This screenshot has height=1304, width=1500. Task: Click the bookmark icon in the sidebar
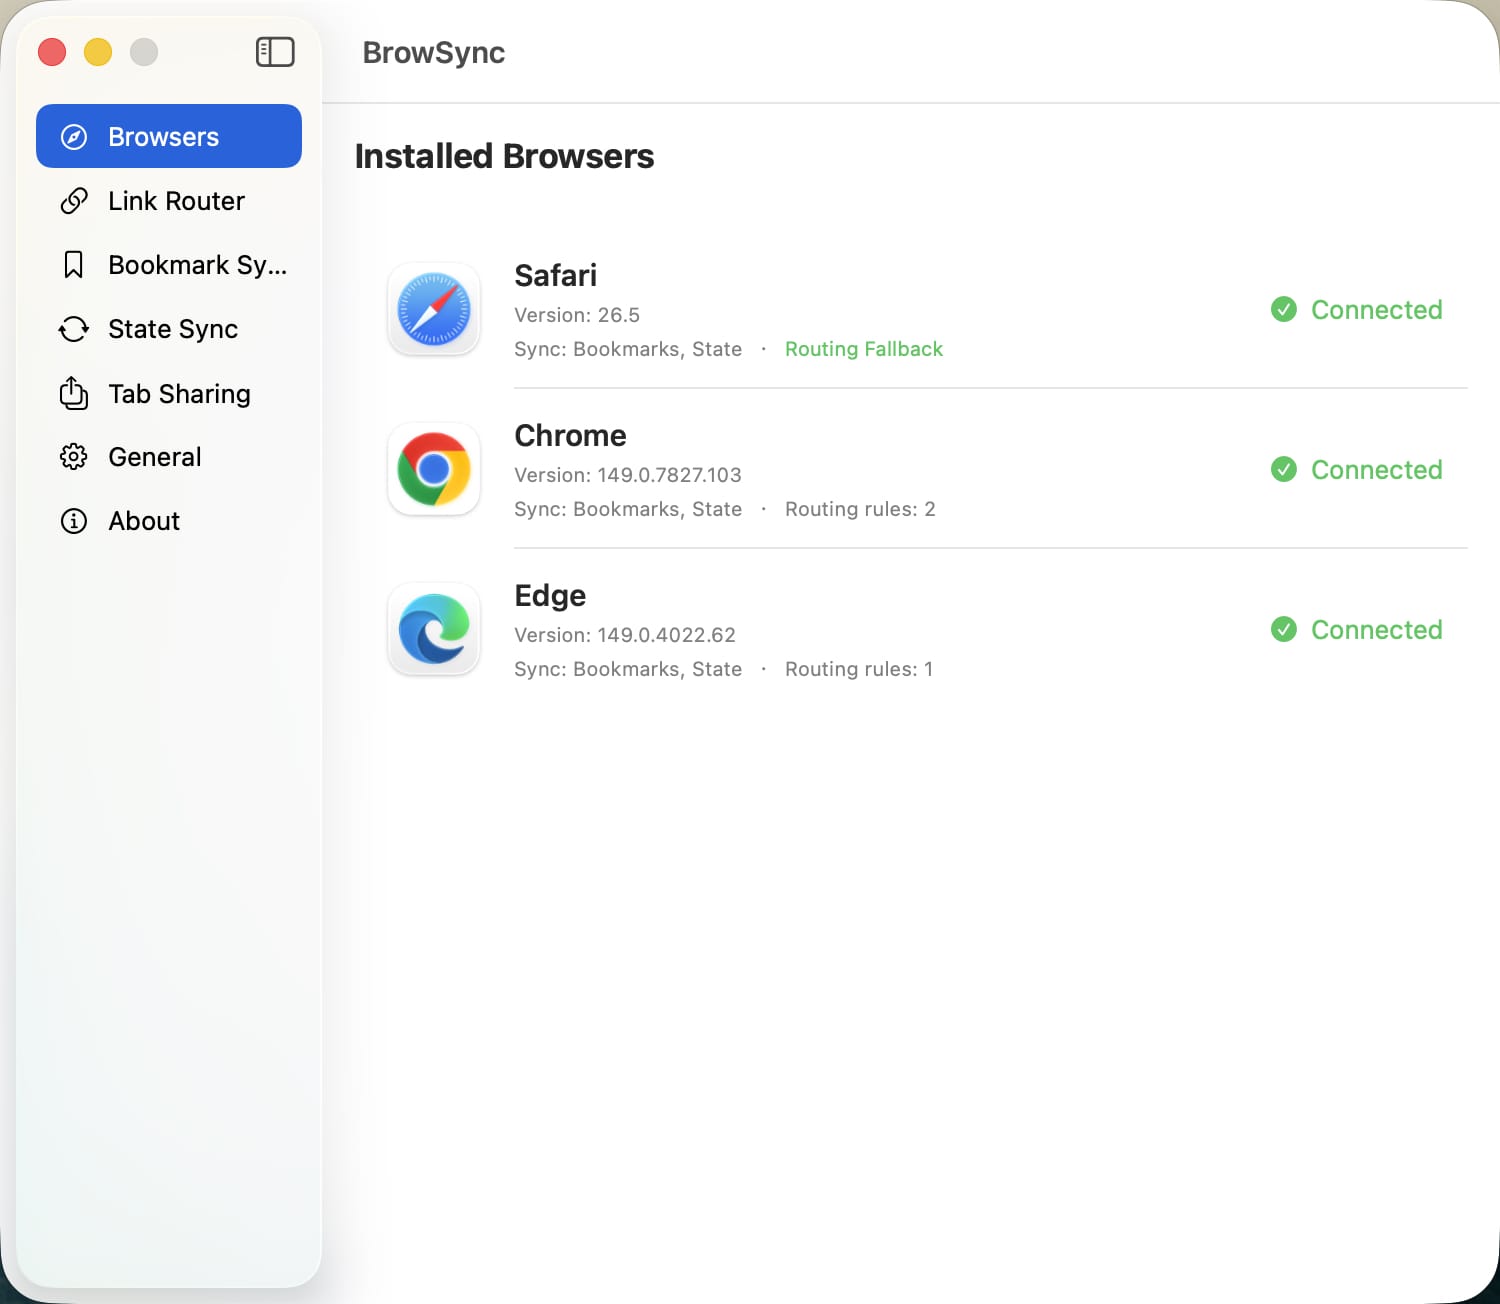74,265
